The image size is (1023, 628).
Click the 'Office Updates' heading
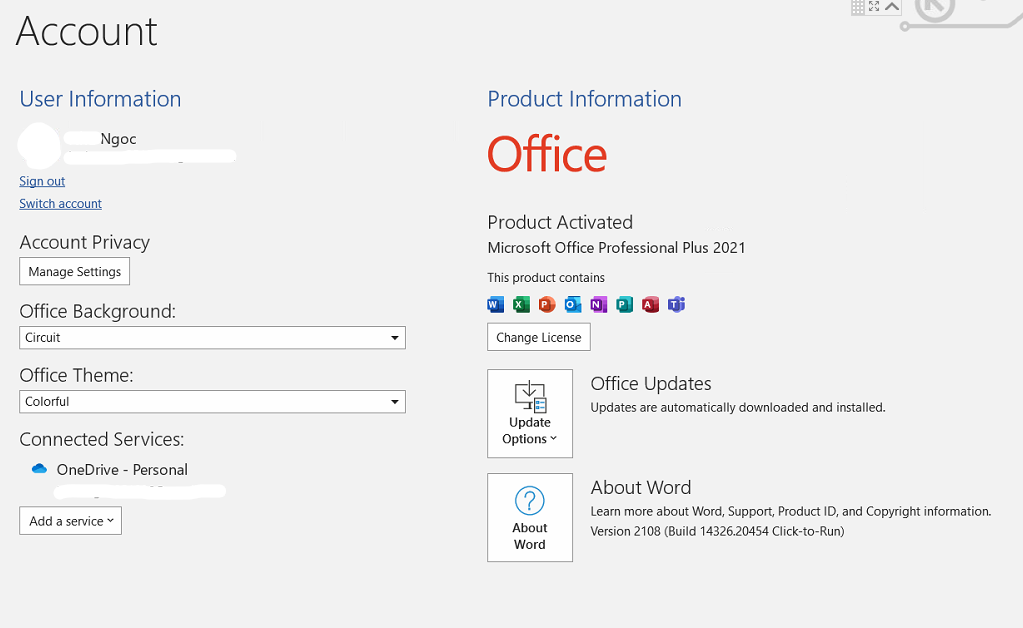[x=650, y=383]
